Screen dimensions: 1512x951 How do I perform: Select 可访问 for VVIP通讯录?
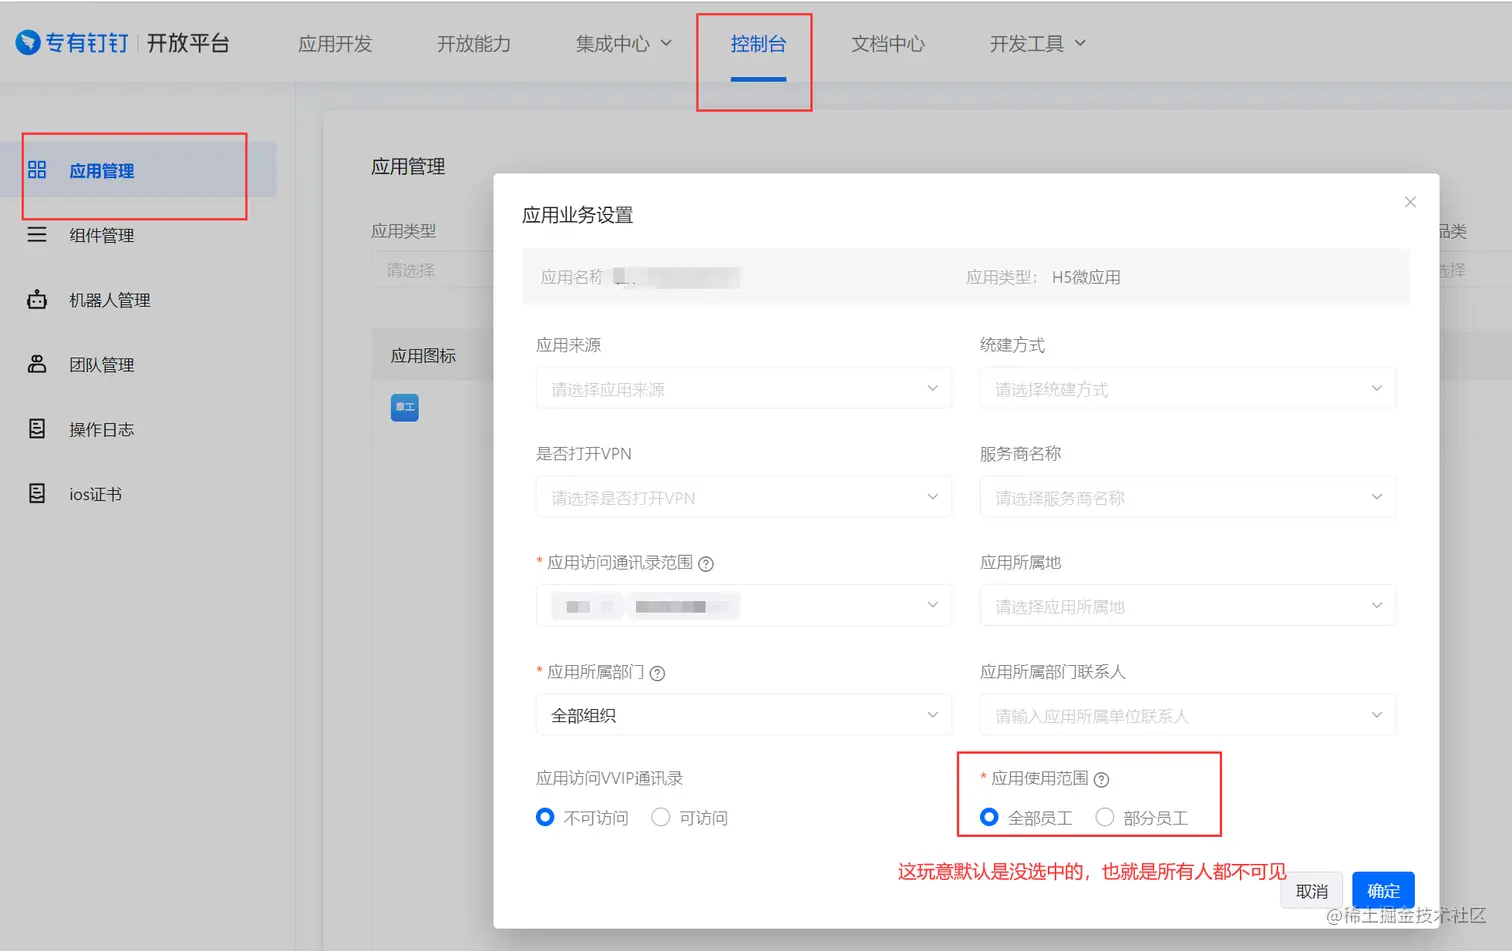click(x=660, y=817)
